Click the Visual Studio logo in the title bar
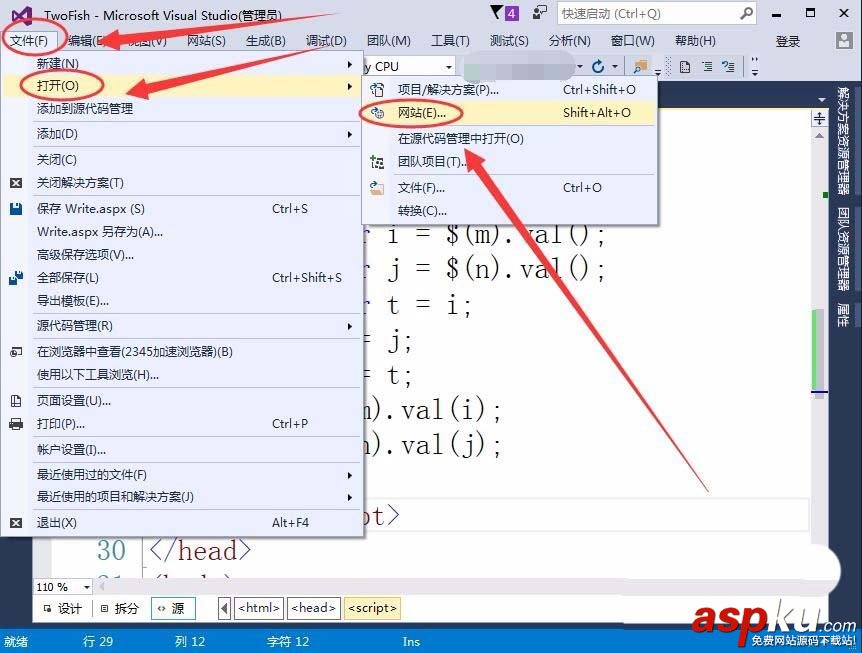 coord(22,13)
